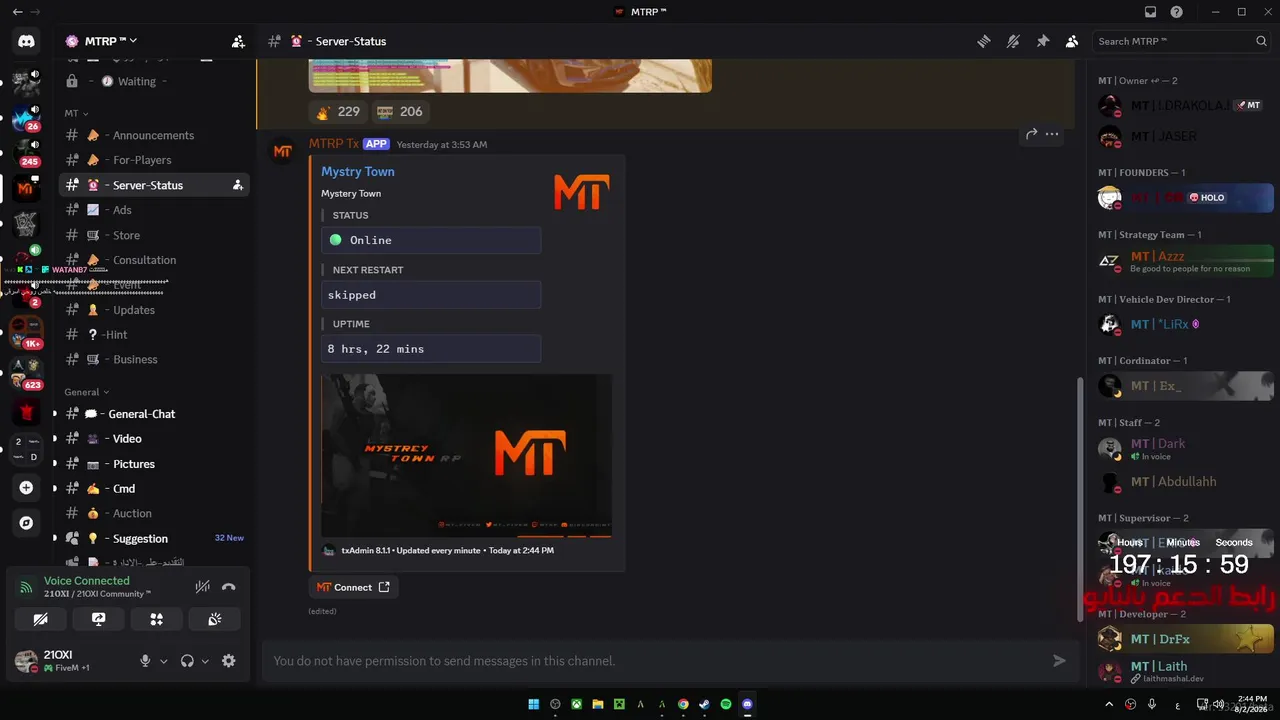Open the Store channel
Screen dimensions: 1280x720
(x=154, y=235)
